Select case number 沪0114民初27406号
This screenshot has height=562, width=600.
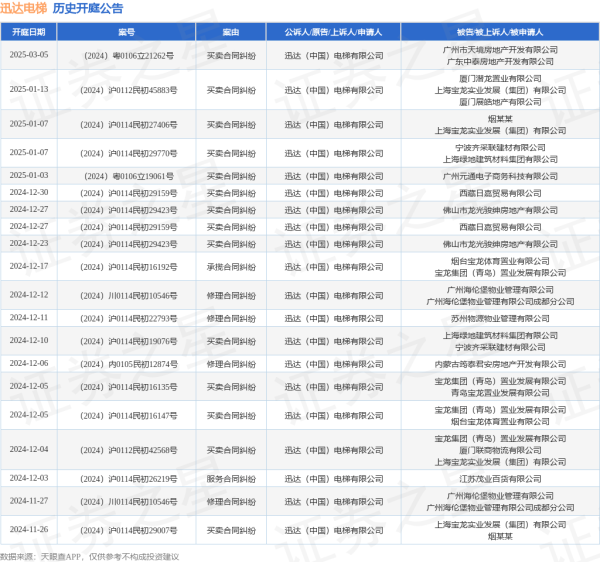[x=129, y=125]
